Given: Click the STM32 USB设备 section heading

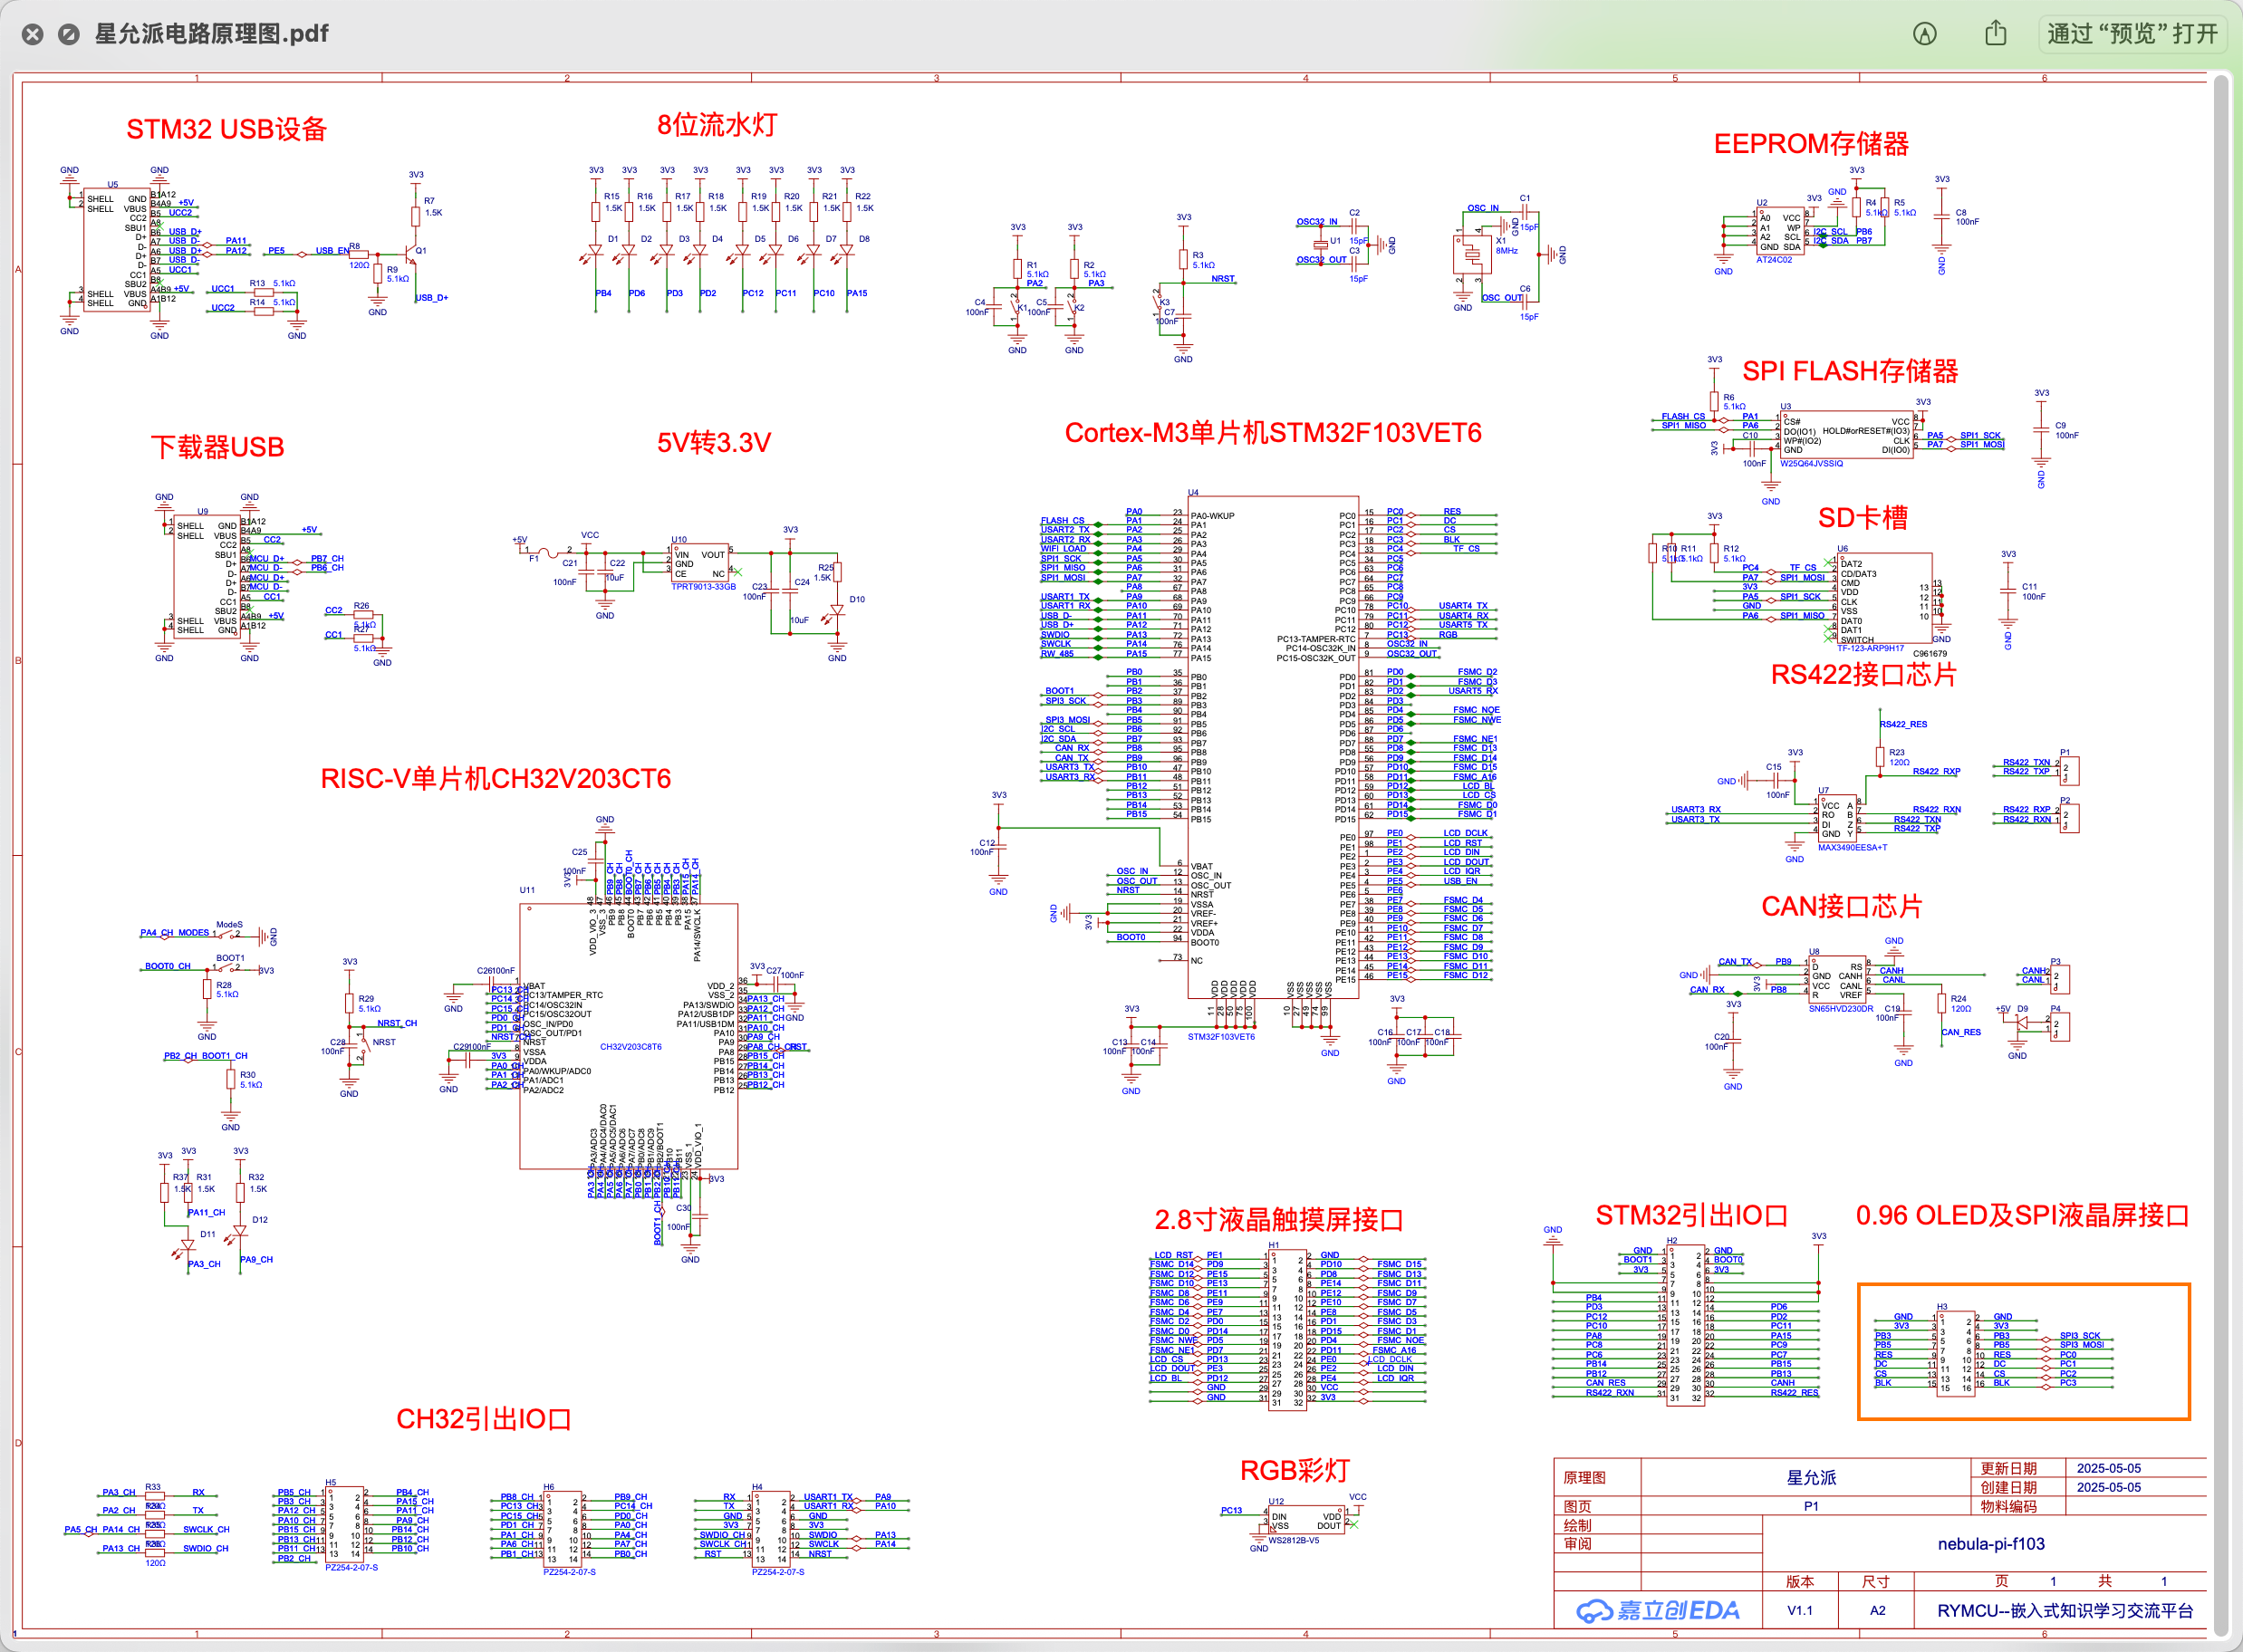Looking at the screenshot, I should (x=226, y=130).
